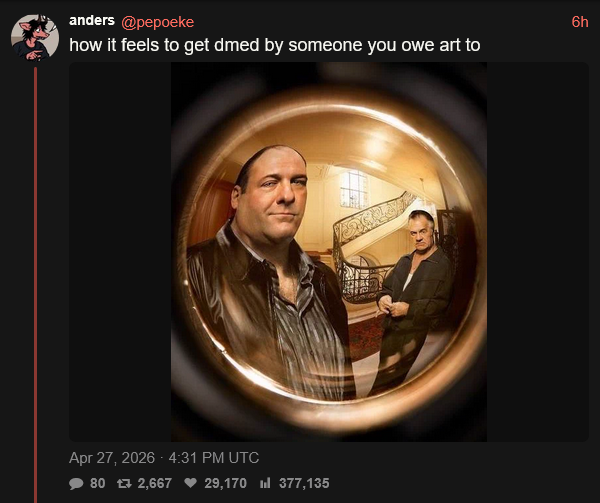Open the display name anders
This screenshot has width=600, height=503.
pos(92,20)
